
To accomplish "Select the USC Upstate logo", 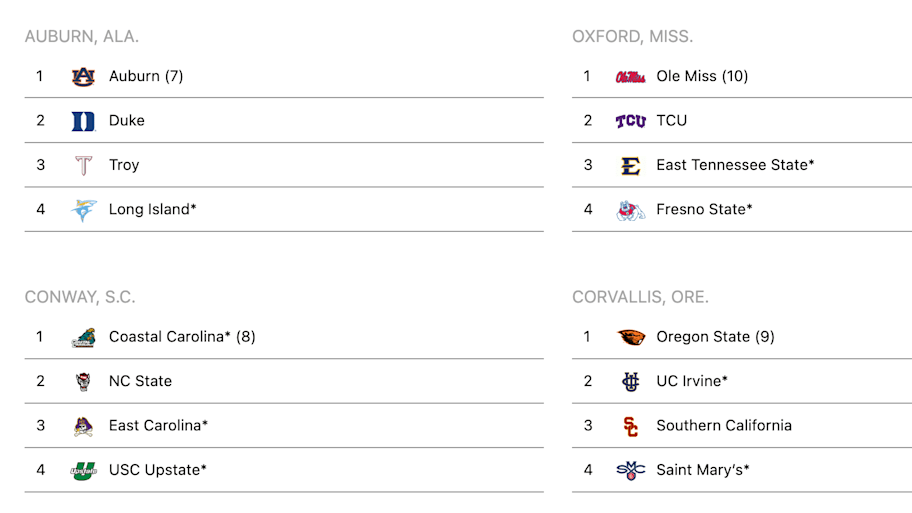I will coord(83,471).
